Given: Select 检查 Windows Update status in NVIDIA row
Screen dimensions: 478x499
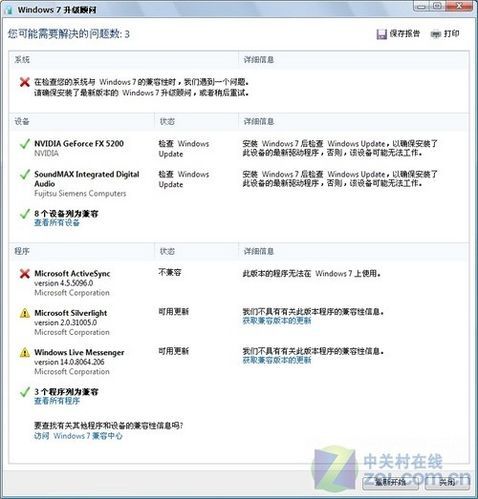Looking at the screenshot, I should tap(184, 149).
